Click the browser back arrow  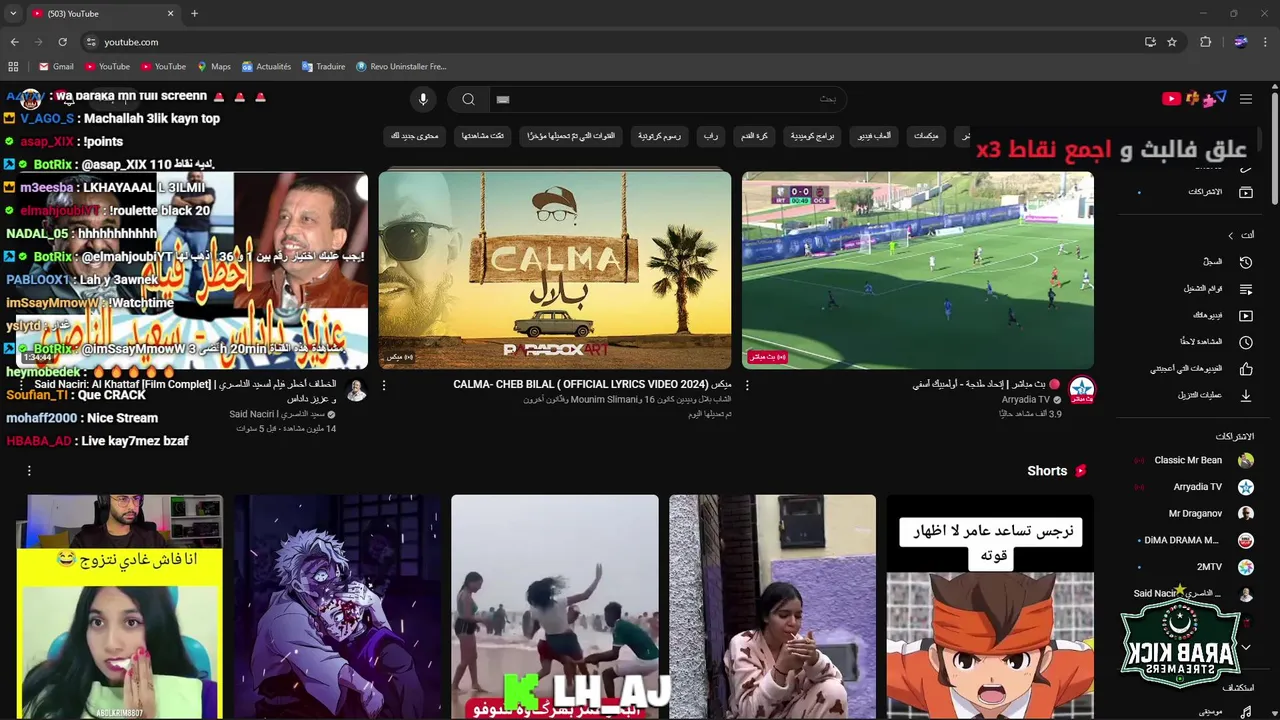14,42
